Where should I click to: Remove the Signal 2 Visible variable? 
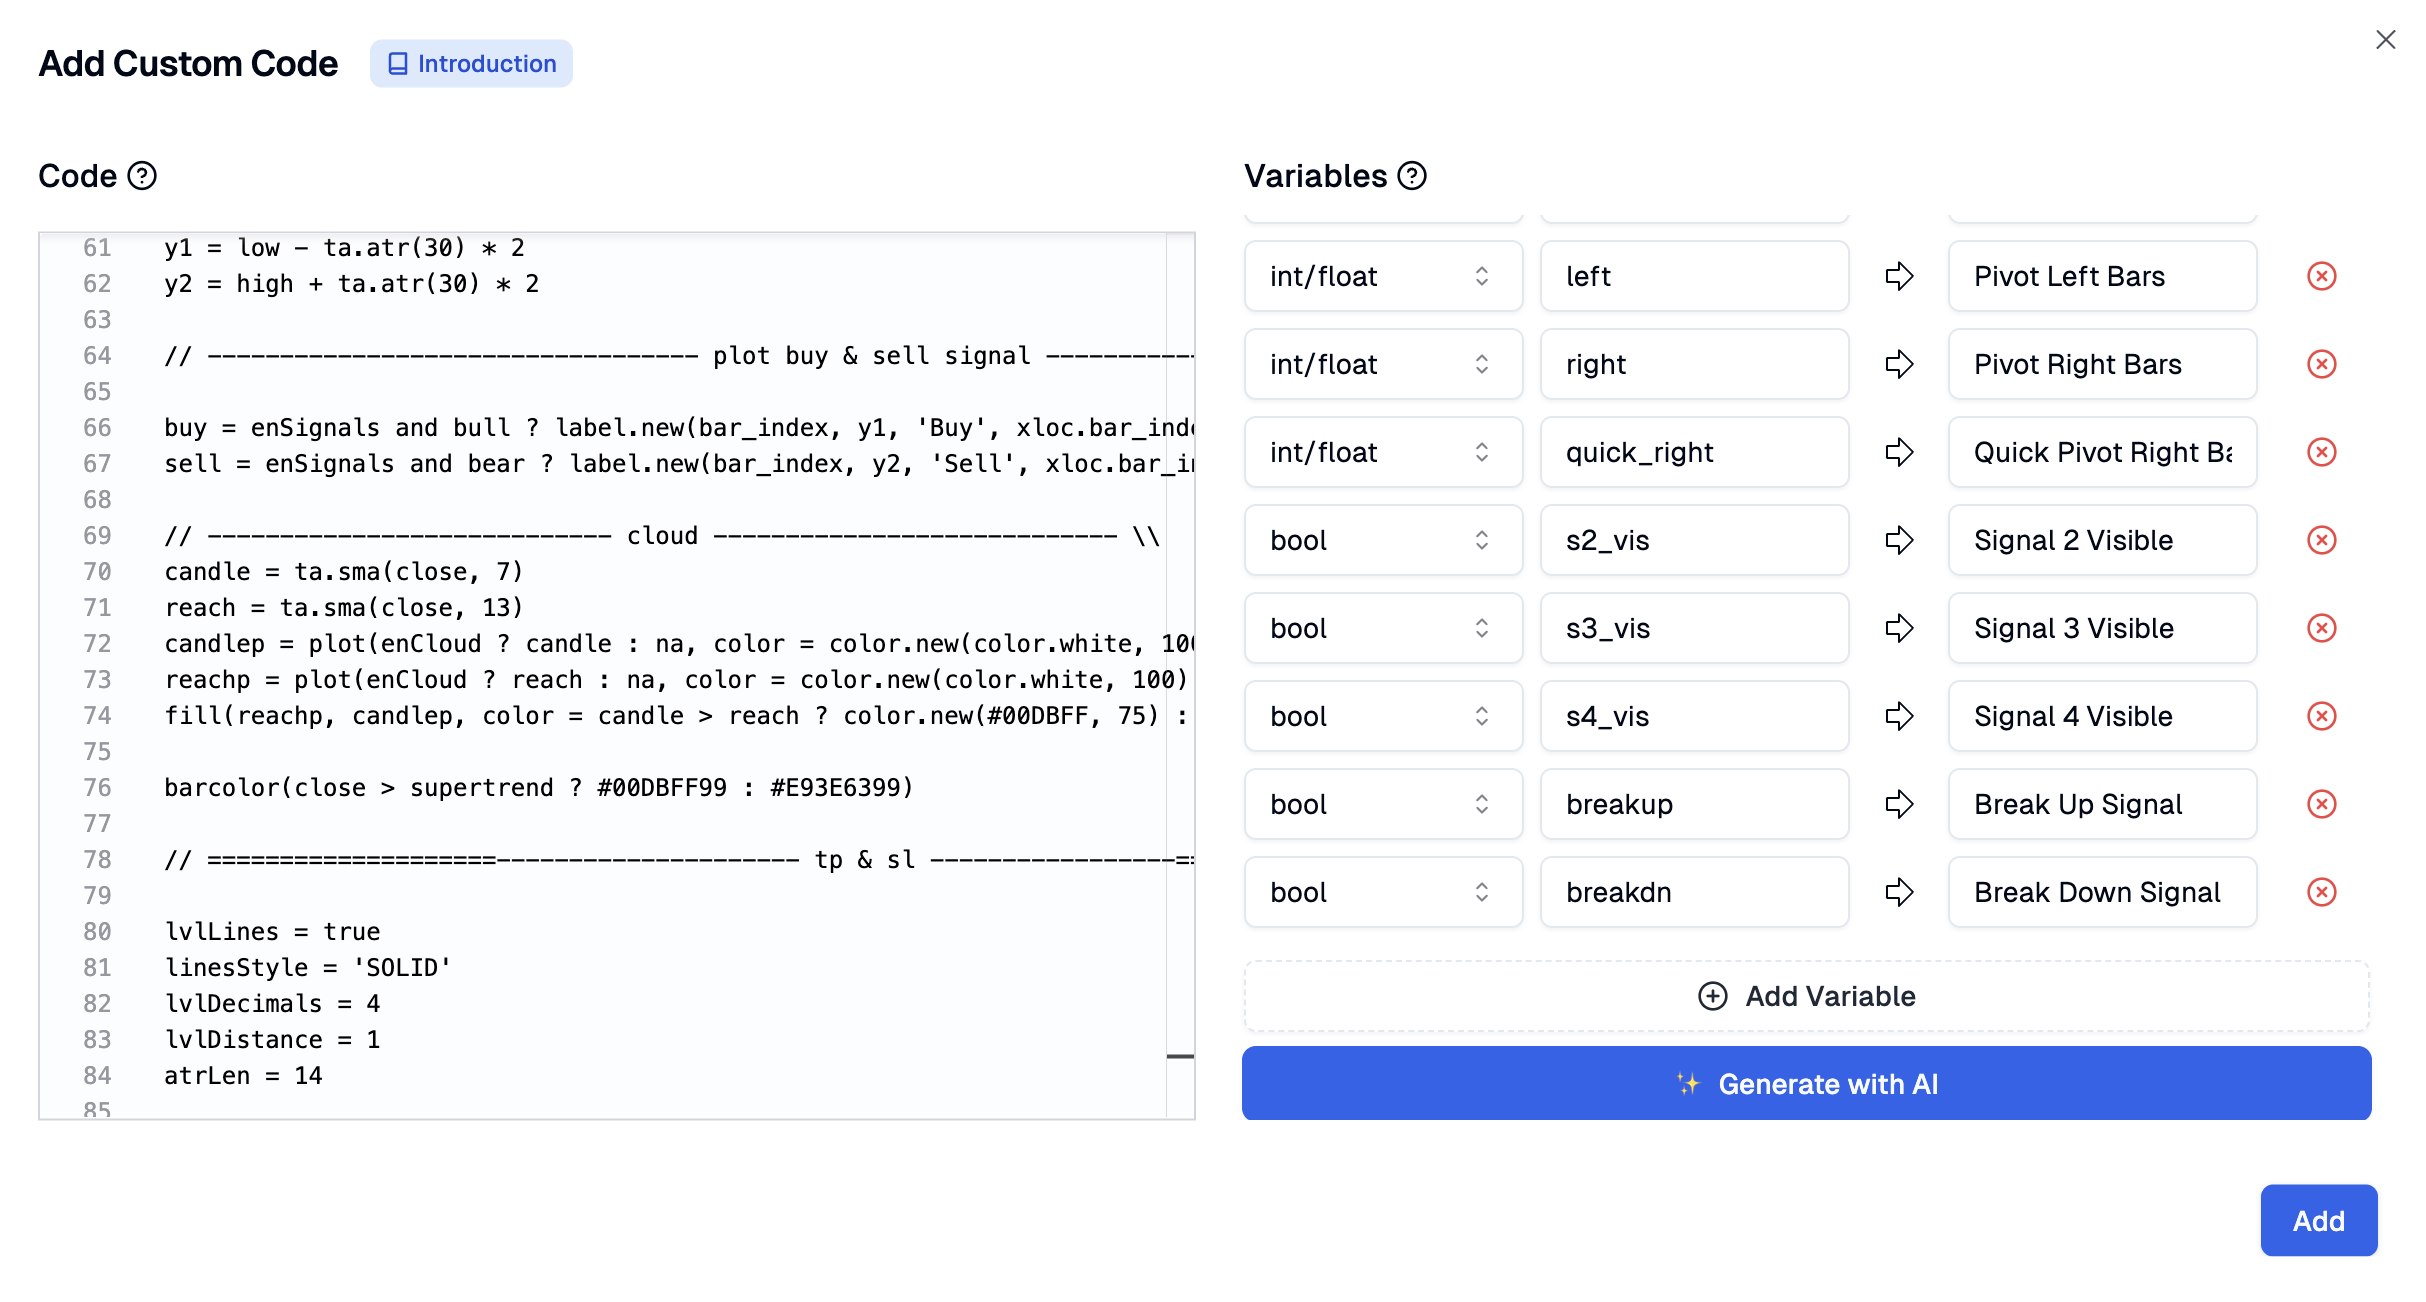(x=2321, y=540)
